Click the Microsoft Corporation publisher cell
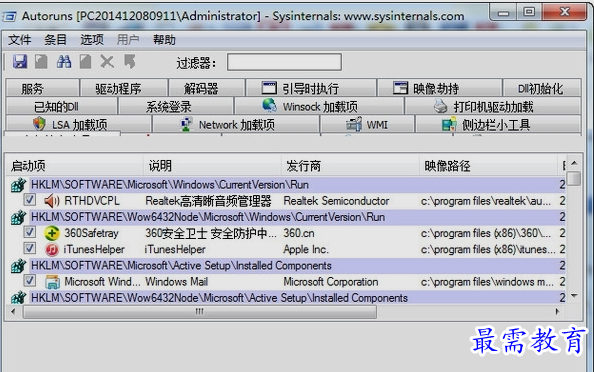This screenshot has height=372, width=594. pyautogui.click(x=331, y=282)
